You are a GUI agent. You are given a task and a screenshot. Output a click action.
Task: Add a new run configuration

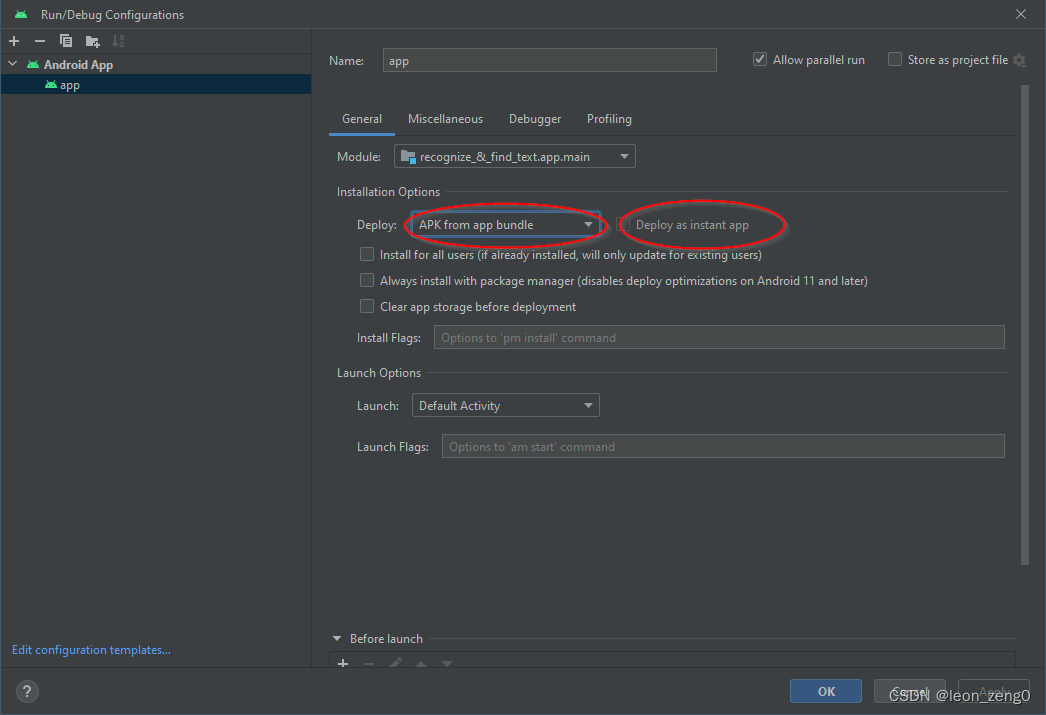(14, 41)
